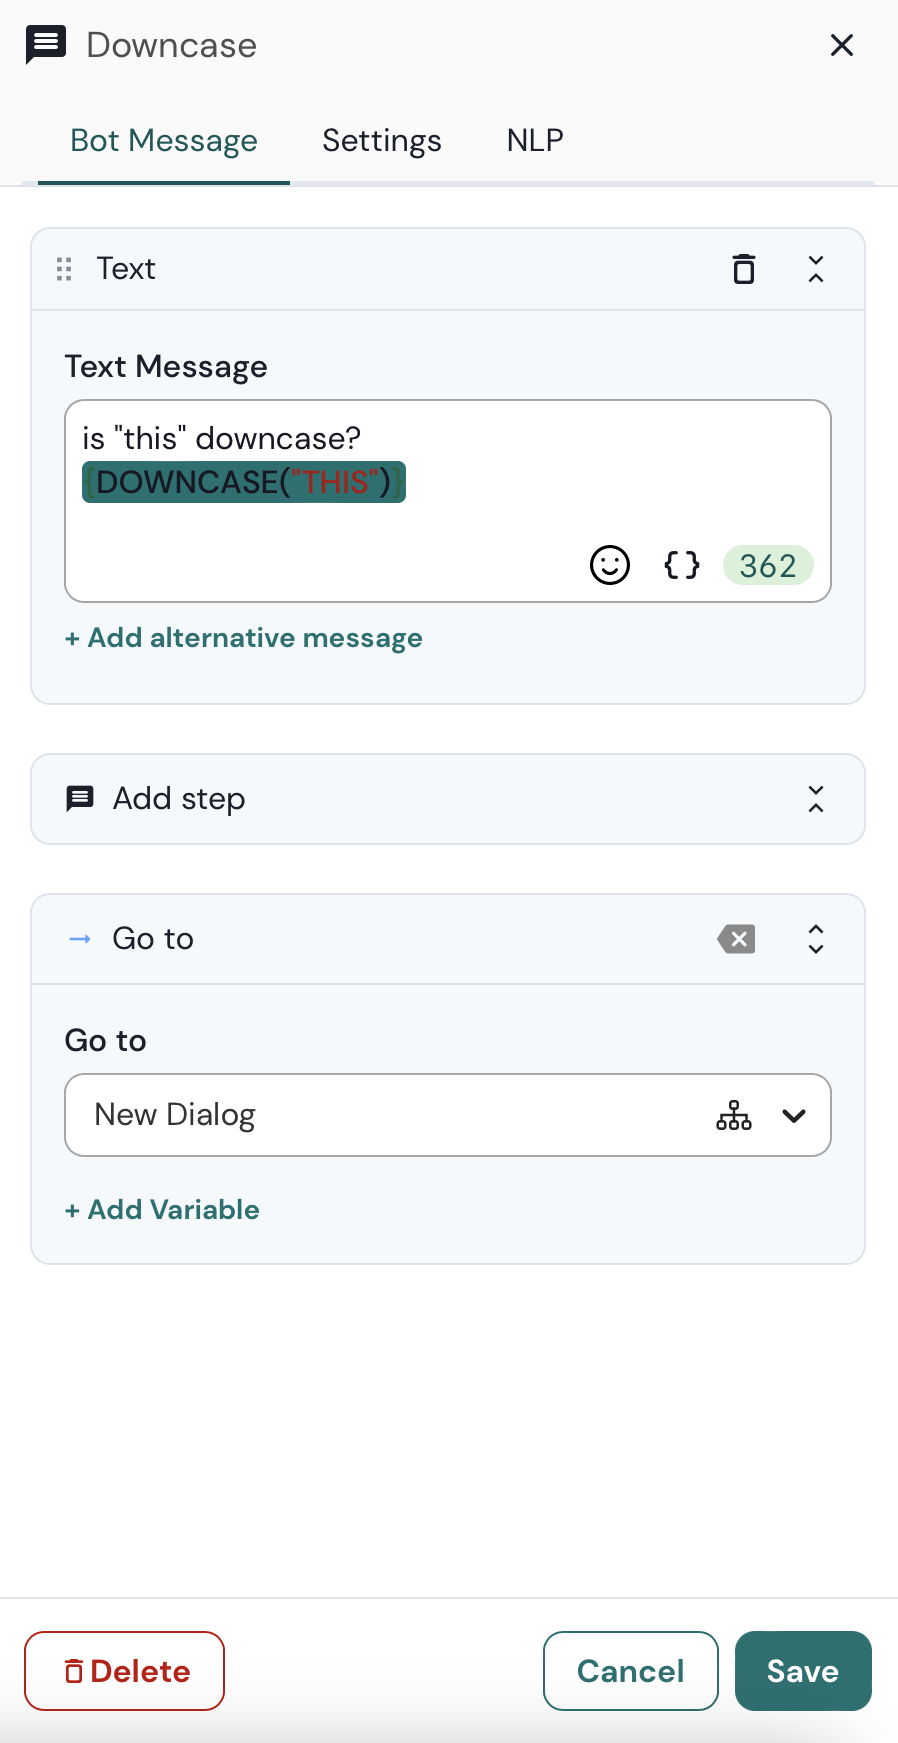This screenshot has width=898, height=1743.
Task: Open dialog tree picker in Go to field
Action: click(733, 1115)
